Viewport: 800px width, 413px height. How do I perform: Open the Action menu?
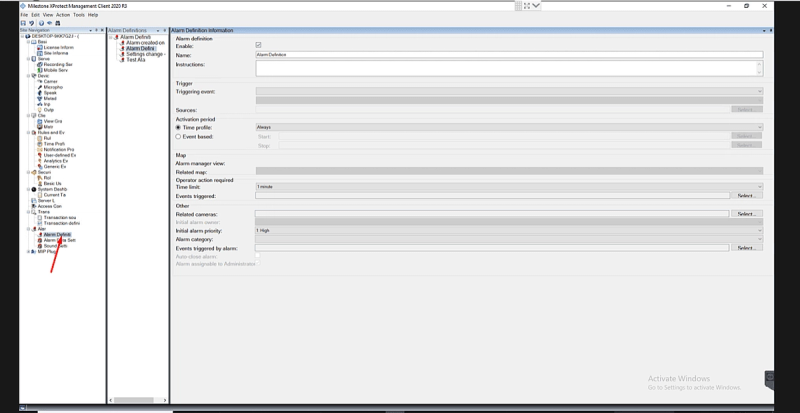pos(63,15)
